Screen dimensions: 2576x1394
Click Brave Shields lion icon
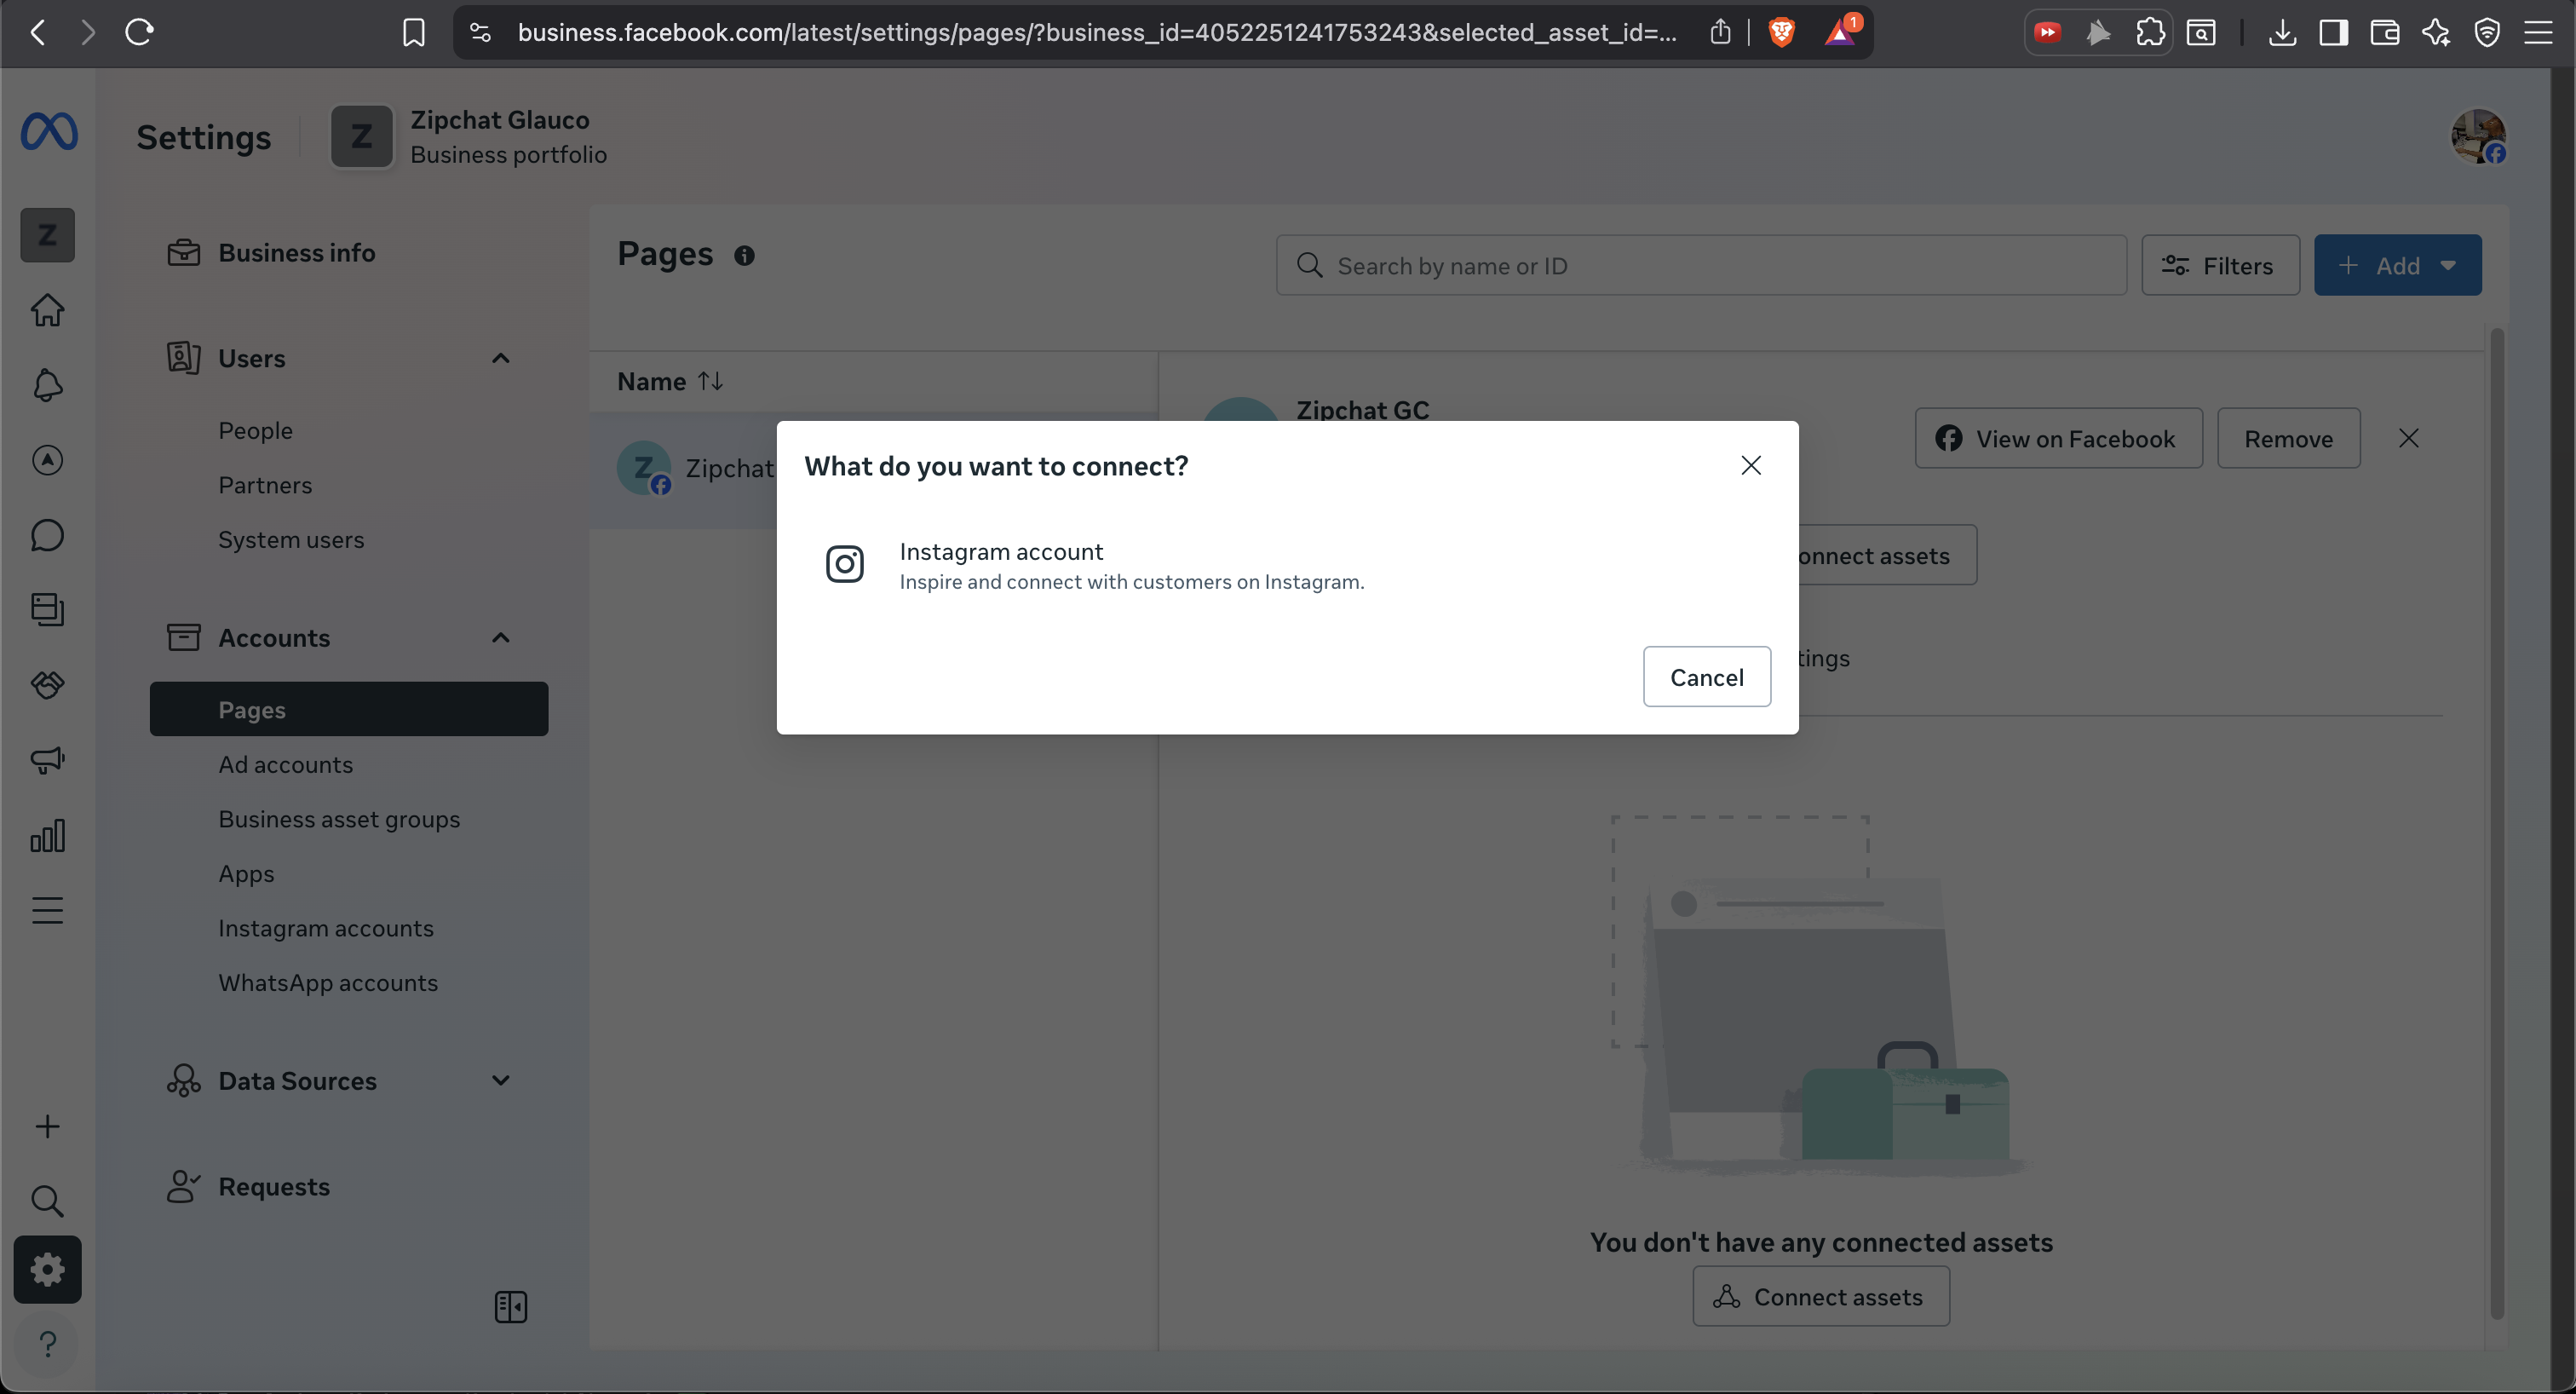click(x=1781, y=33)
